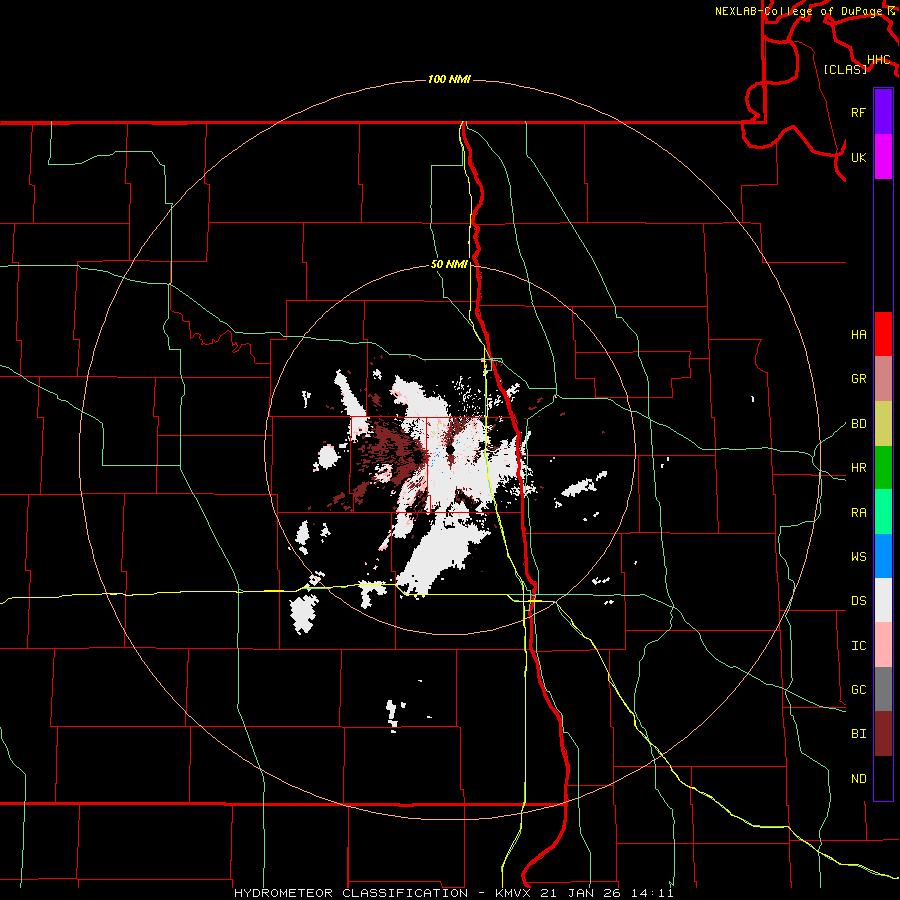Click the 50 NMI range ring label
Viewport: 900px width, 900px height.
(449, 264)
